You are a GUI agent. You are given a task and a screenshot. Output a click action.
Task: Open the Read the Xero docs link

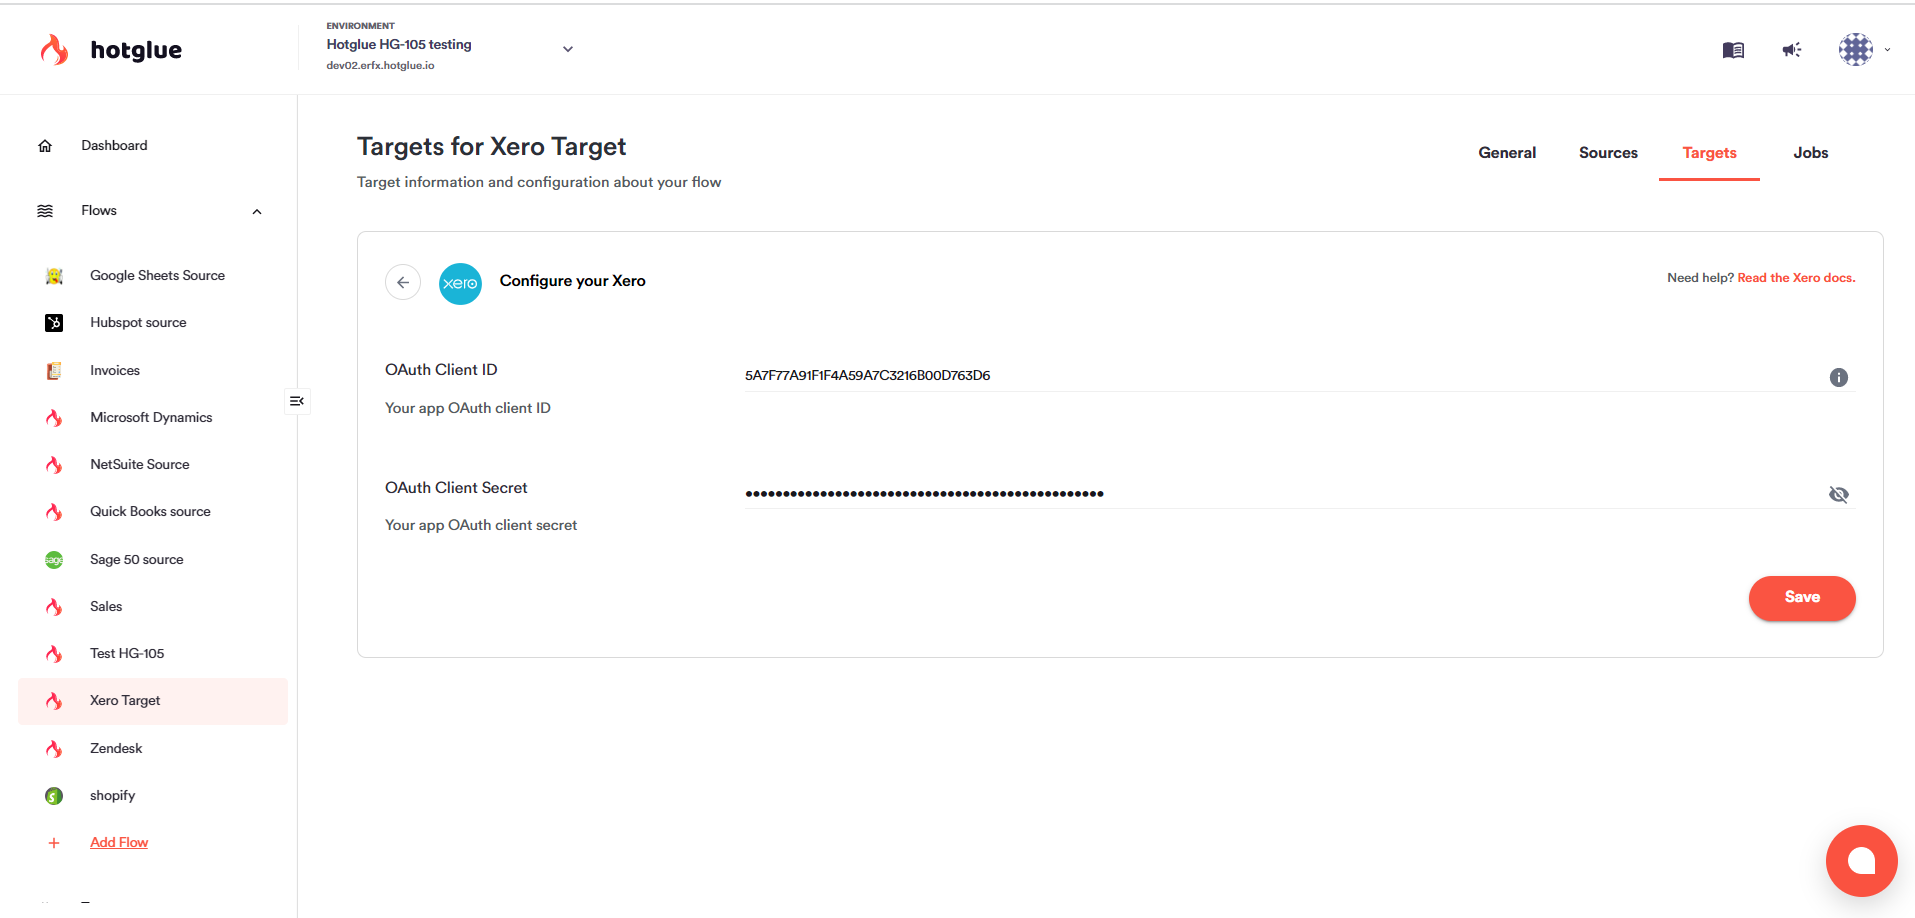[x=1796, y=278]
